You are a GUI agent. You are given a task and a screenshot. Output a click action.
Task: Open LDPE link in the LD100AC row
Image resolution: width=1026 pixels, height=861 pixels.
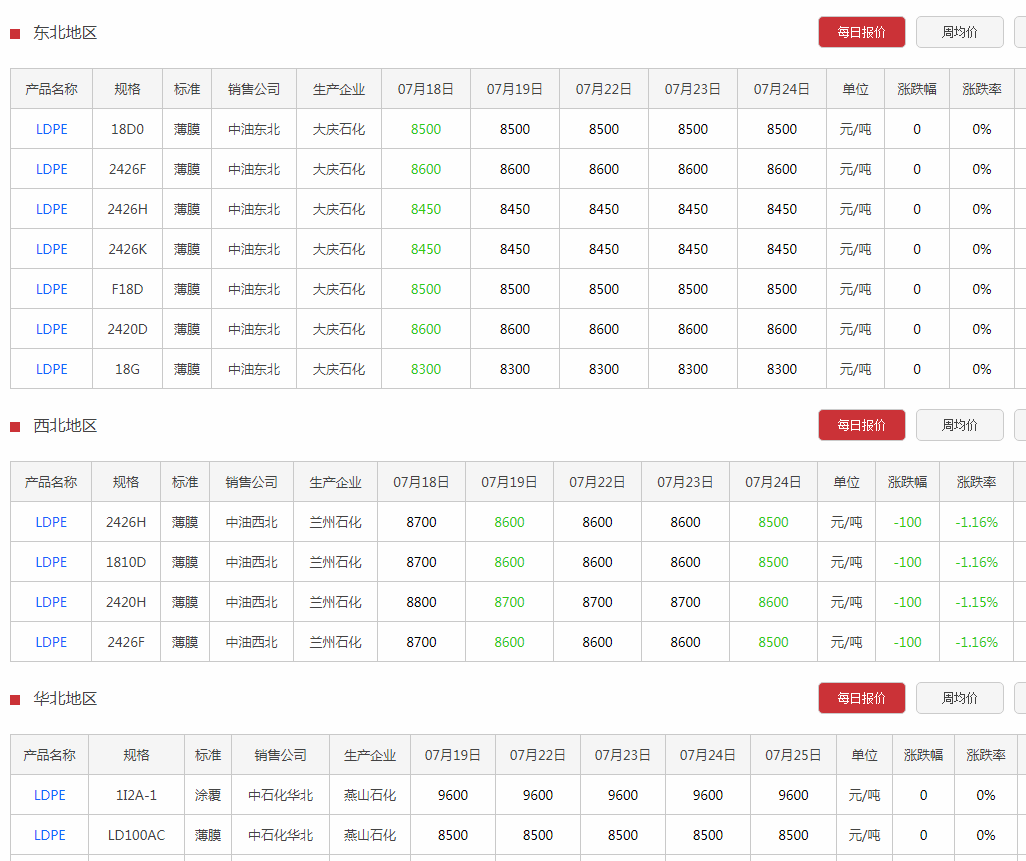click(50, 835)
